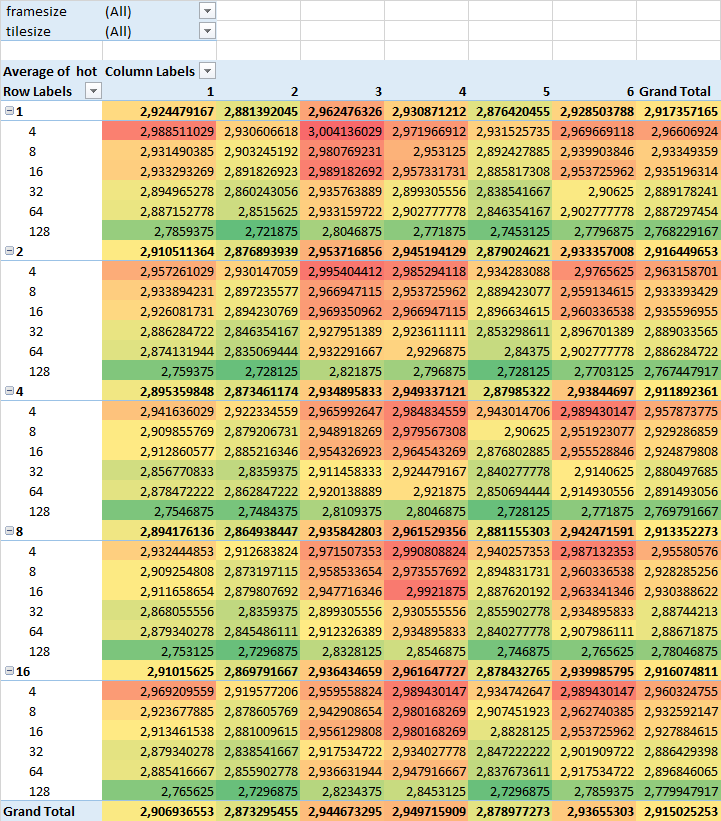
Task: Collapse row group 8 with value 2,894176136
Action: pyautogui.click(x=9, y=531)
